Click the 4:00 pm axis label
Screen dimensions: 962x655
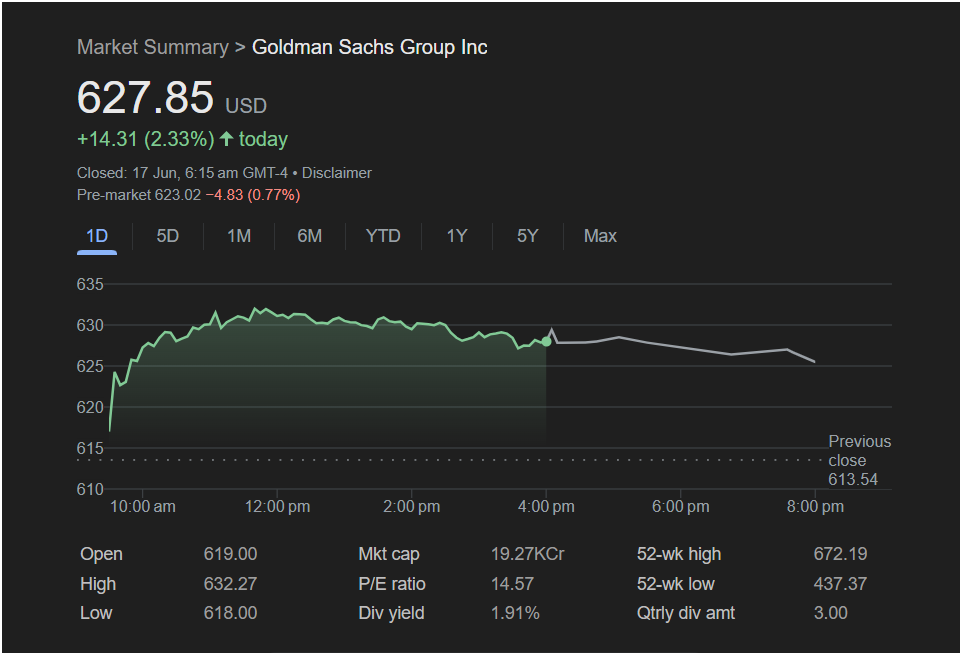[x=546, y=507]
